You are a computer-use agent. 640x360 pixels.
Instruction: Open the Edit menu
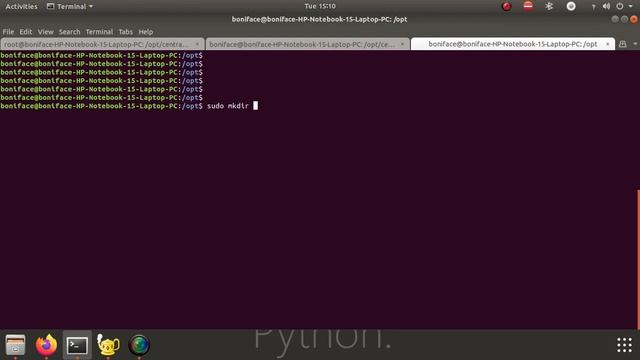[26, 31]
